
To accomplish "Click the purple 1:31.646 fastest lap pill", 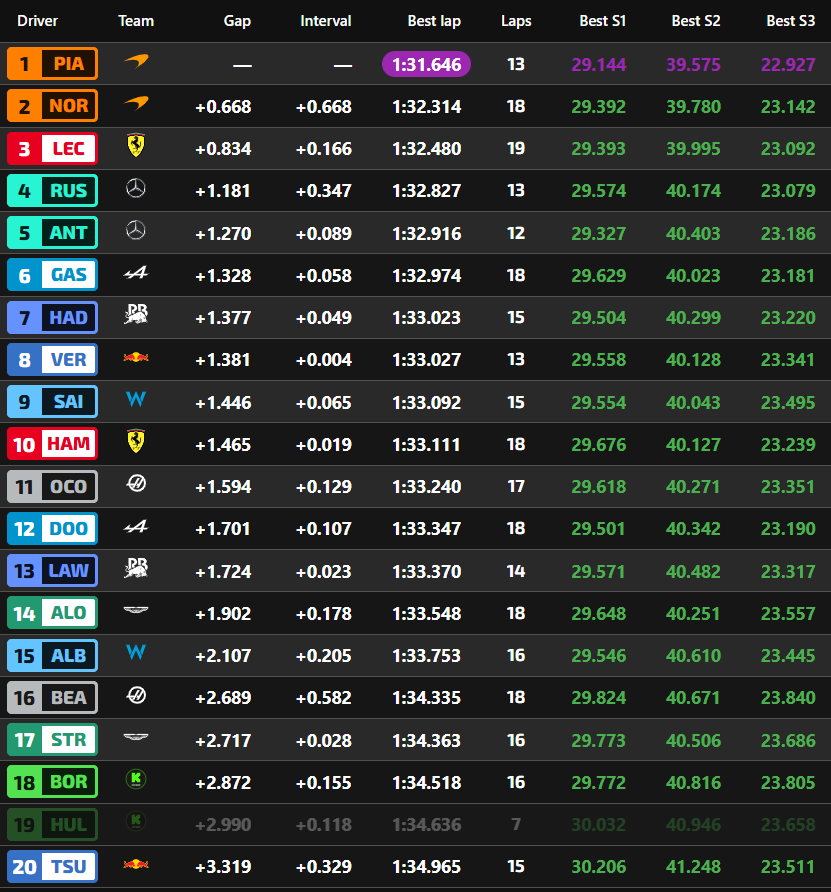I will [x=426, y=64].
